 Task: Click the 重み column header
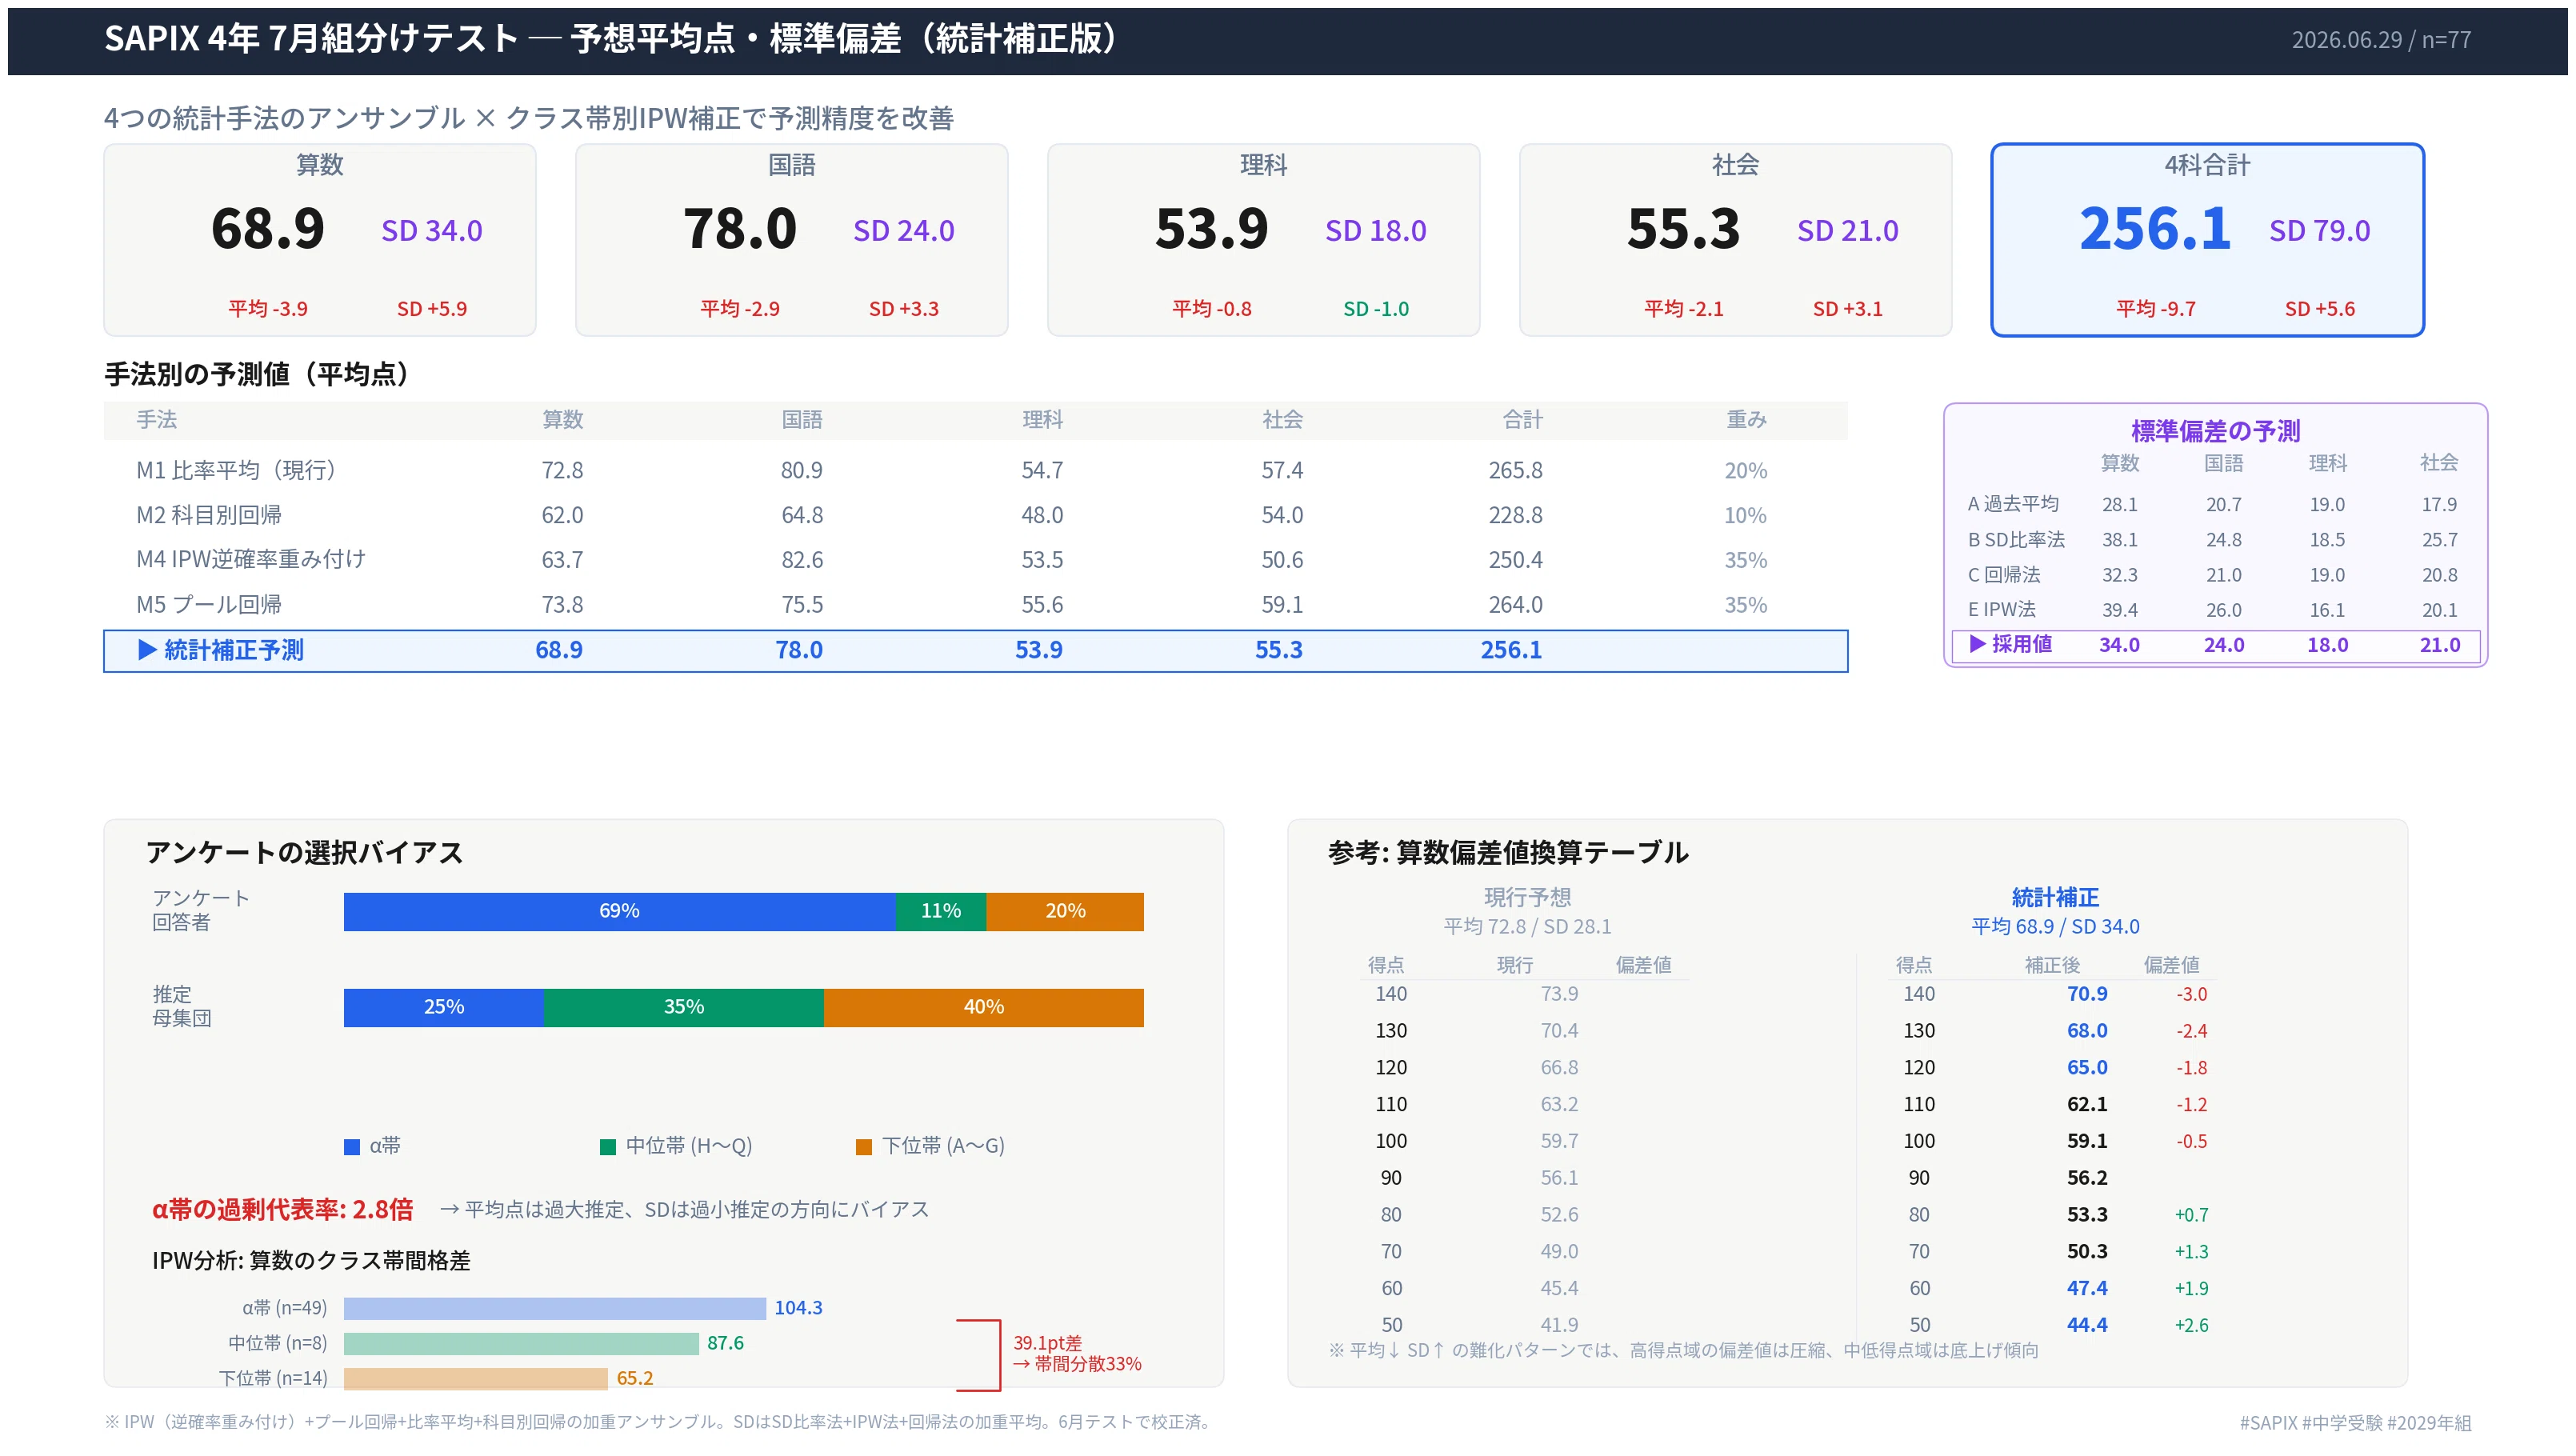pos(1746,420)
